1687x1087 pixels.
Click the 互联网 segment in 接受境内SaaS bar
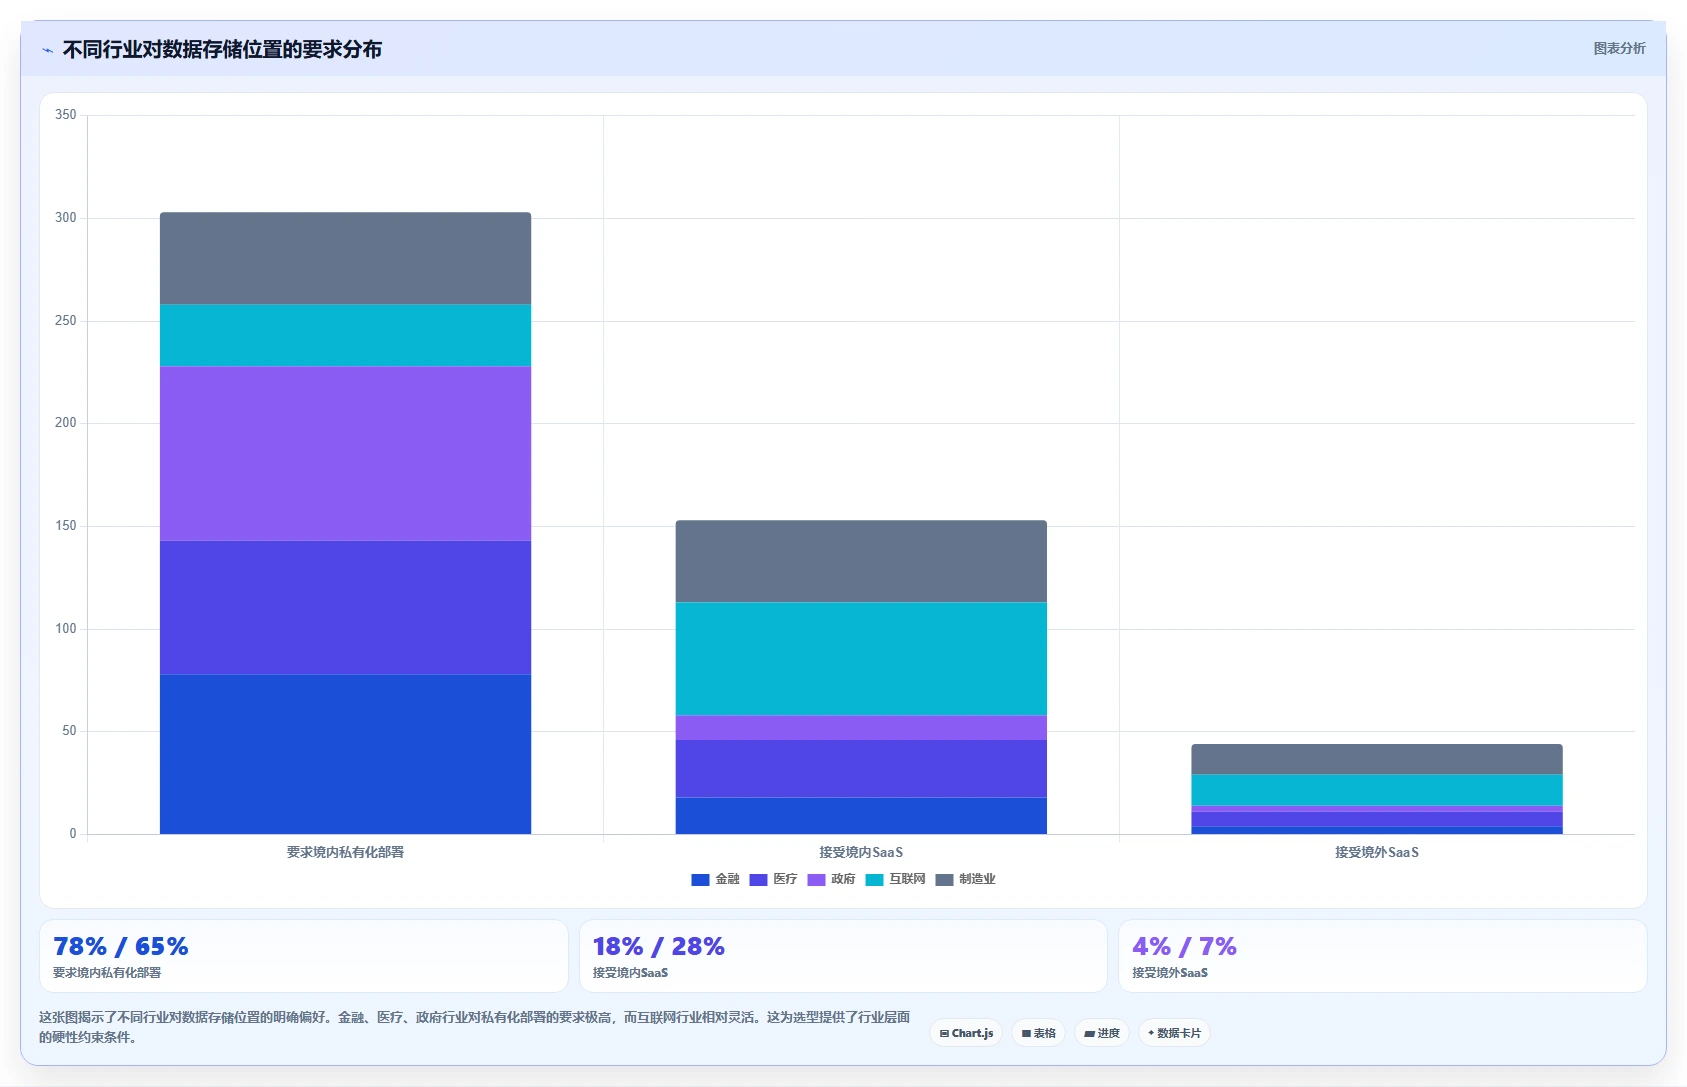[861, 659]
